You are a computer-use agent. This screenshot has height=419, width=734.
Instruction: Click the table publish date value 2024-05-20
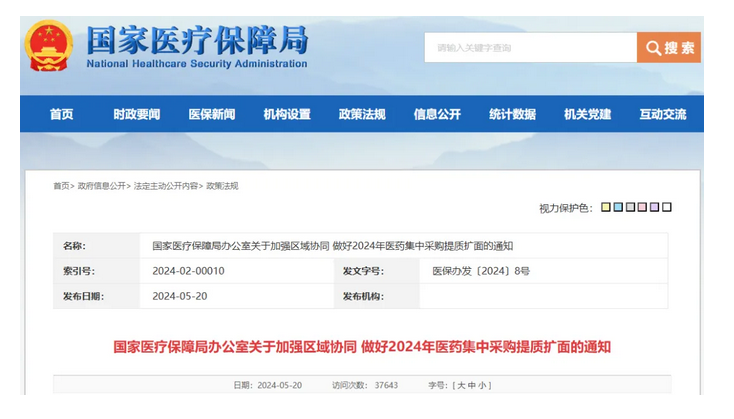pos(180,296)
